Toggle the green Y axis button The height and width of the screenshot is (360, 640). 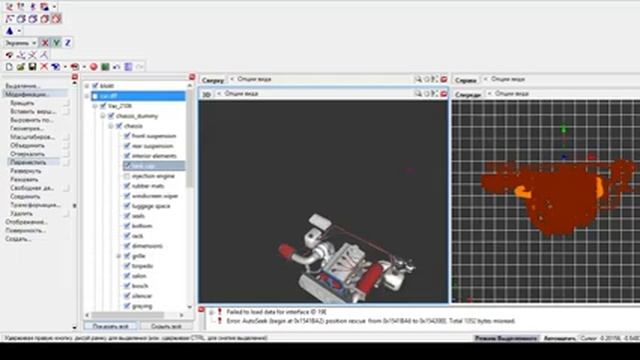pos(56,43)
